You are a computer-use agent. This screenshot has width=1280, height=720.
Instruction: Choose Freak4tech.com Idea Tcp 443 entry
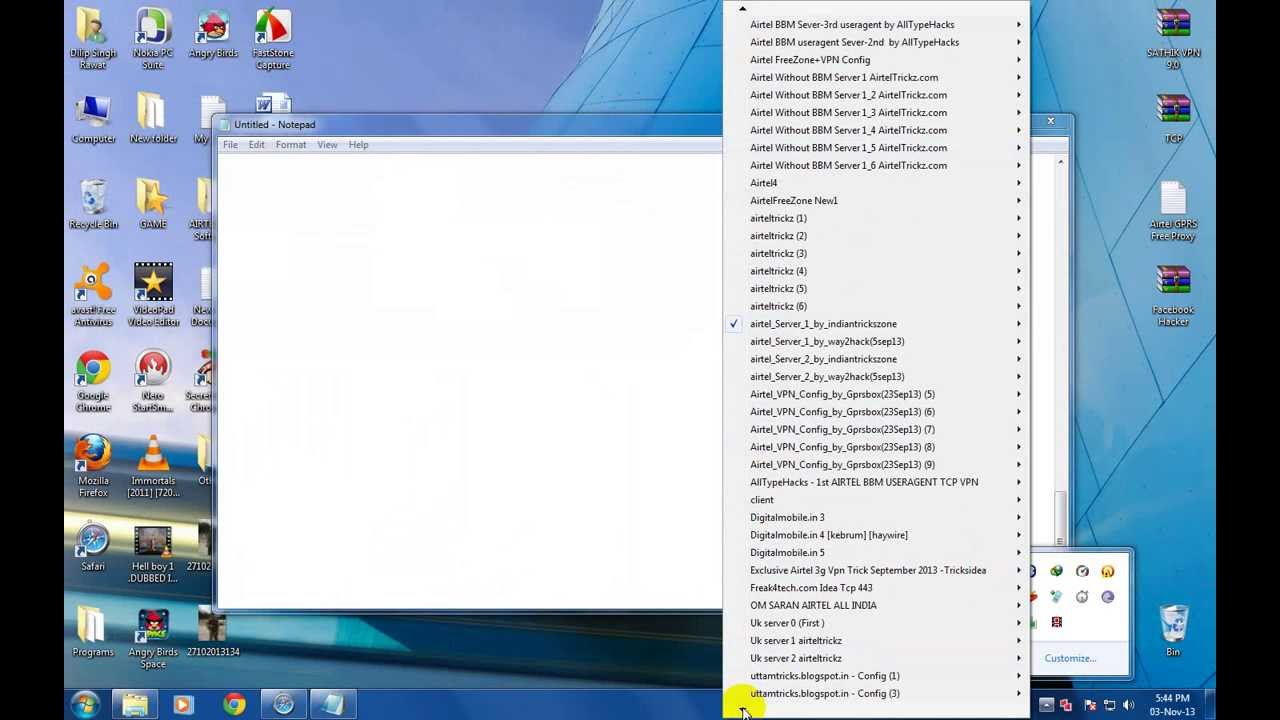pyautogui.click(x=876, y=588)
